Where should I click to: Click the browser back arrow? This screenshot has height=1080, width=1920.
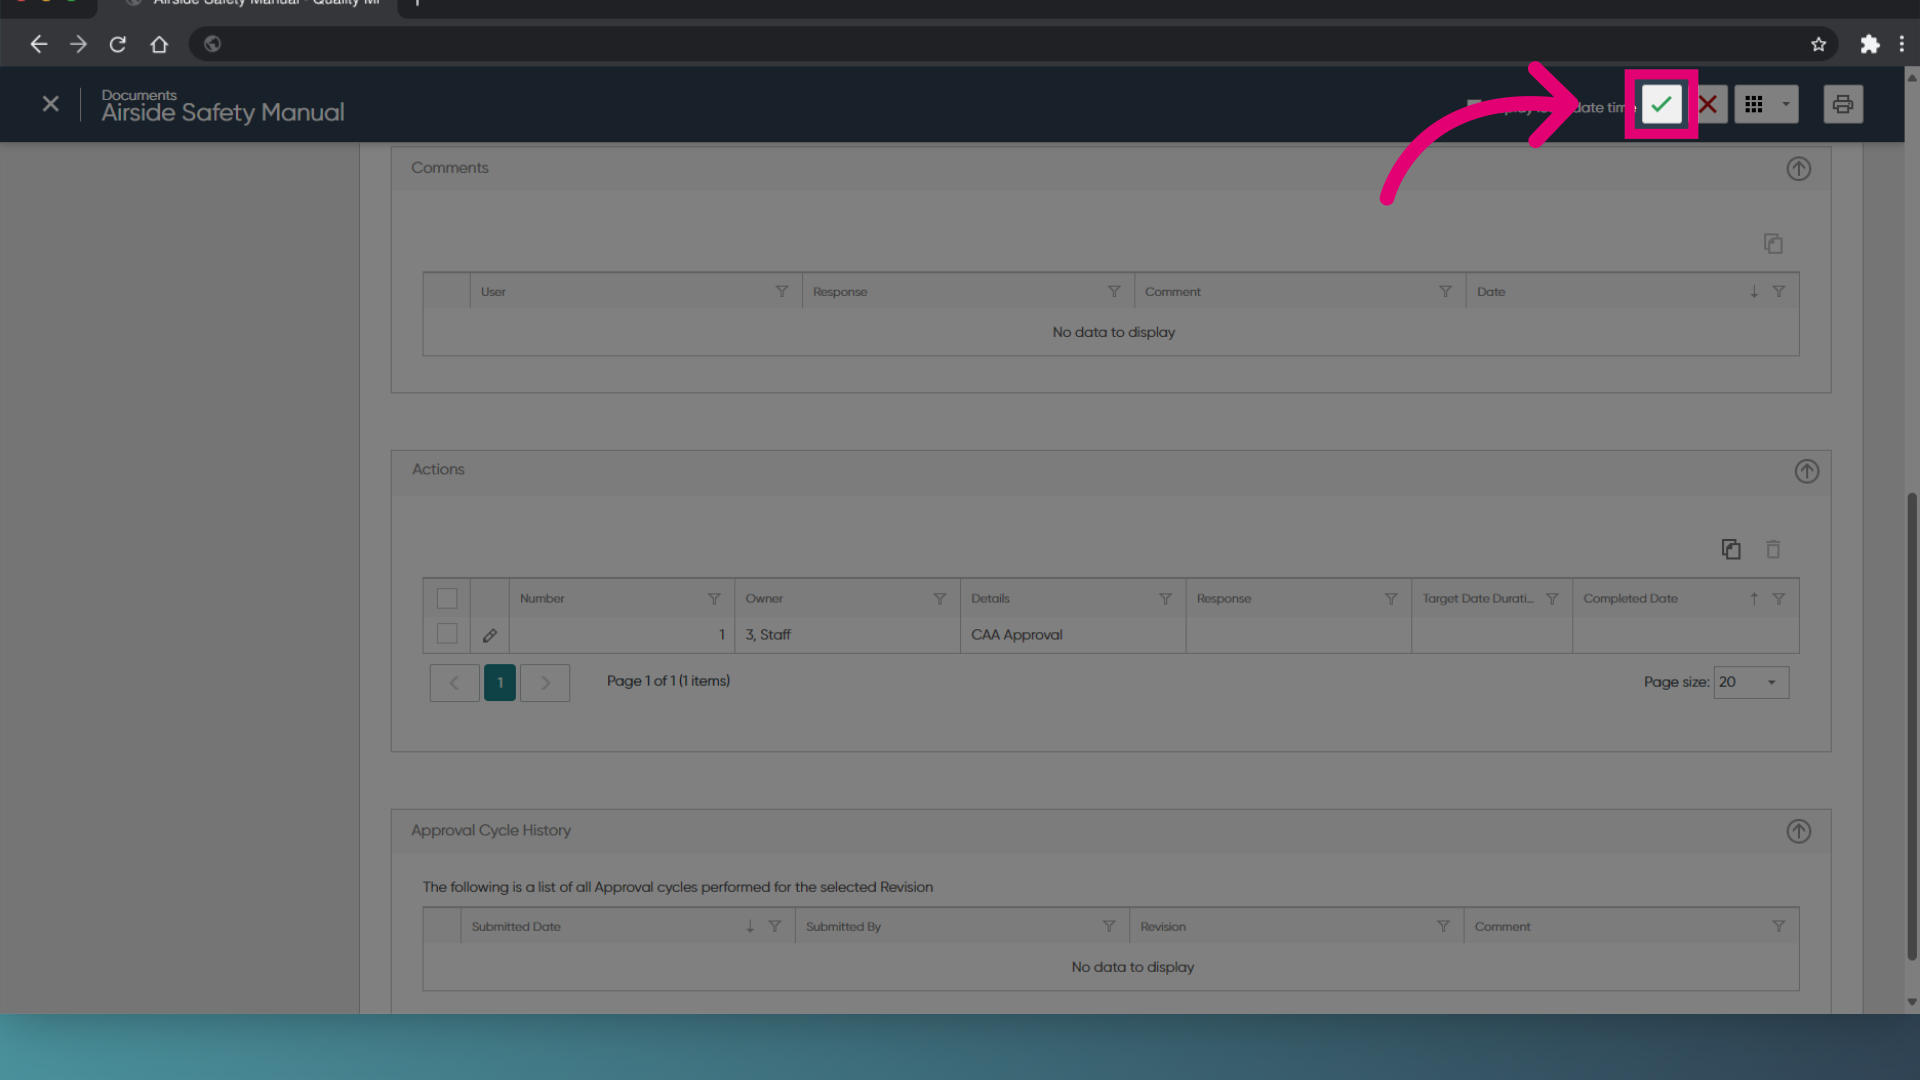point(38,44)
